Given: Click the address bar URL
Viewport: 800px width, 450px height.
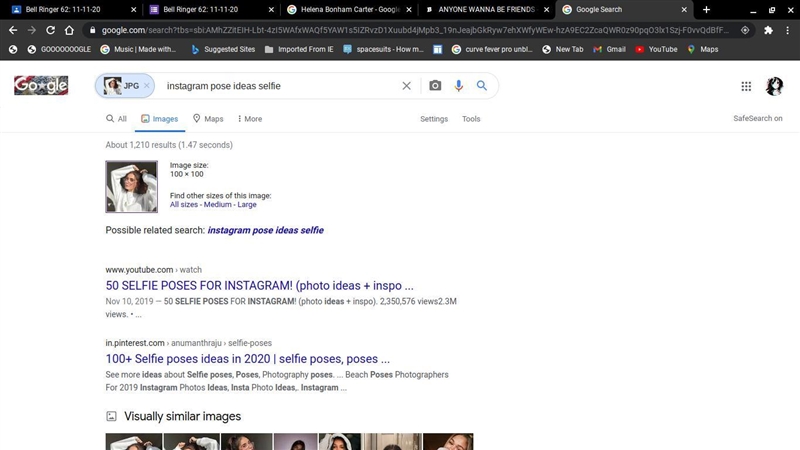Looking at the screenshot, I should point(414,30).
